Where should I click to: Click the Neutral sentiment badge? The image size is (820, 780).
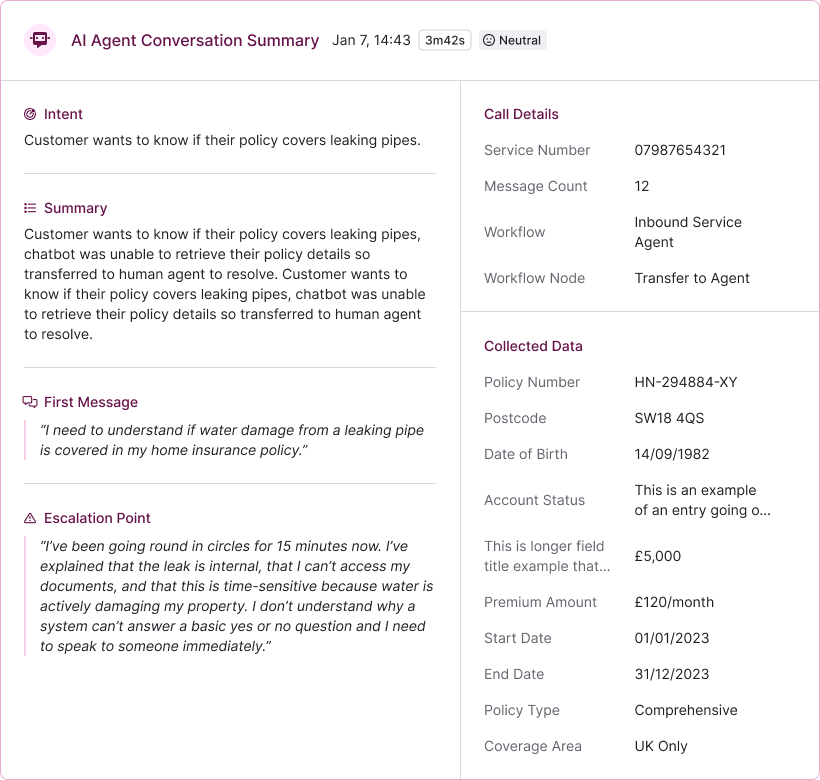pyautogui.click(x=513, y=41)
